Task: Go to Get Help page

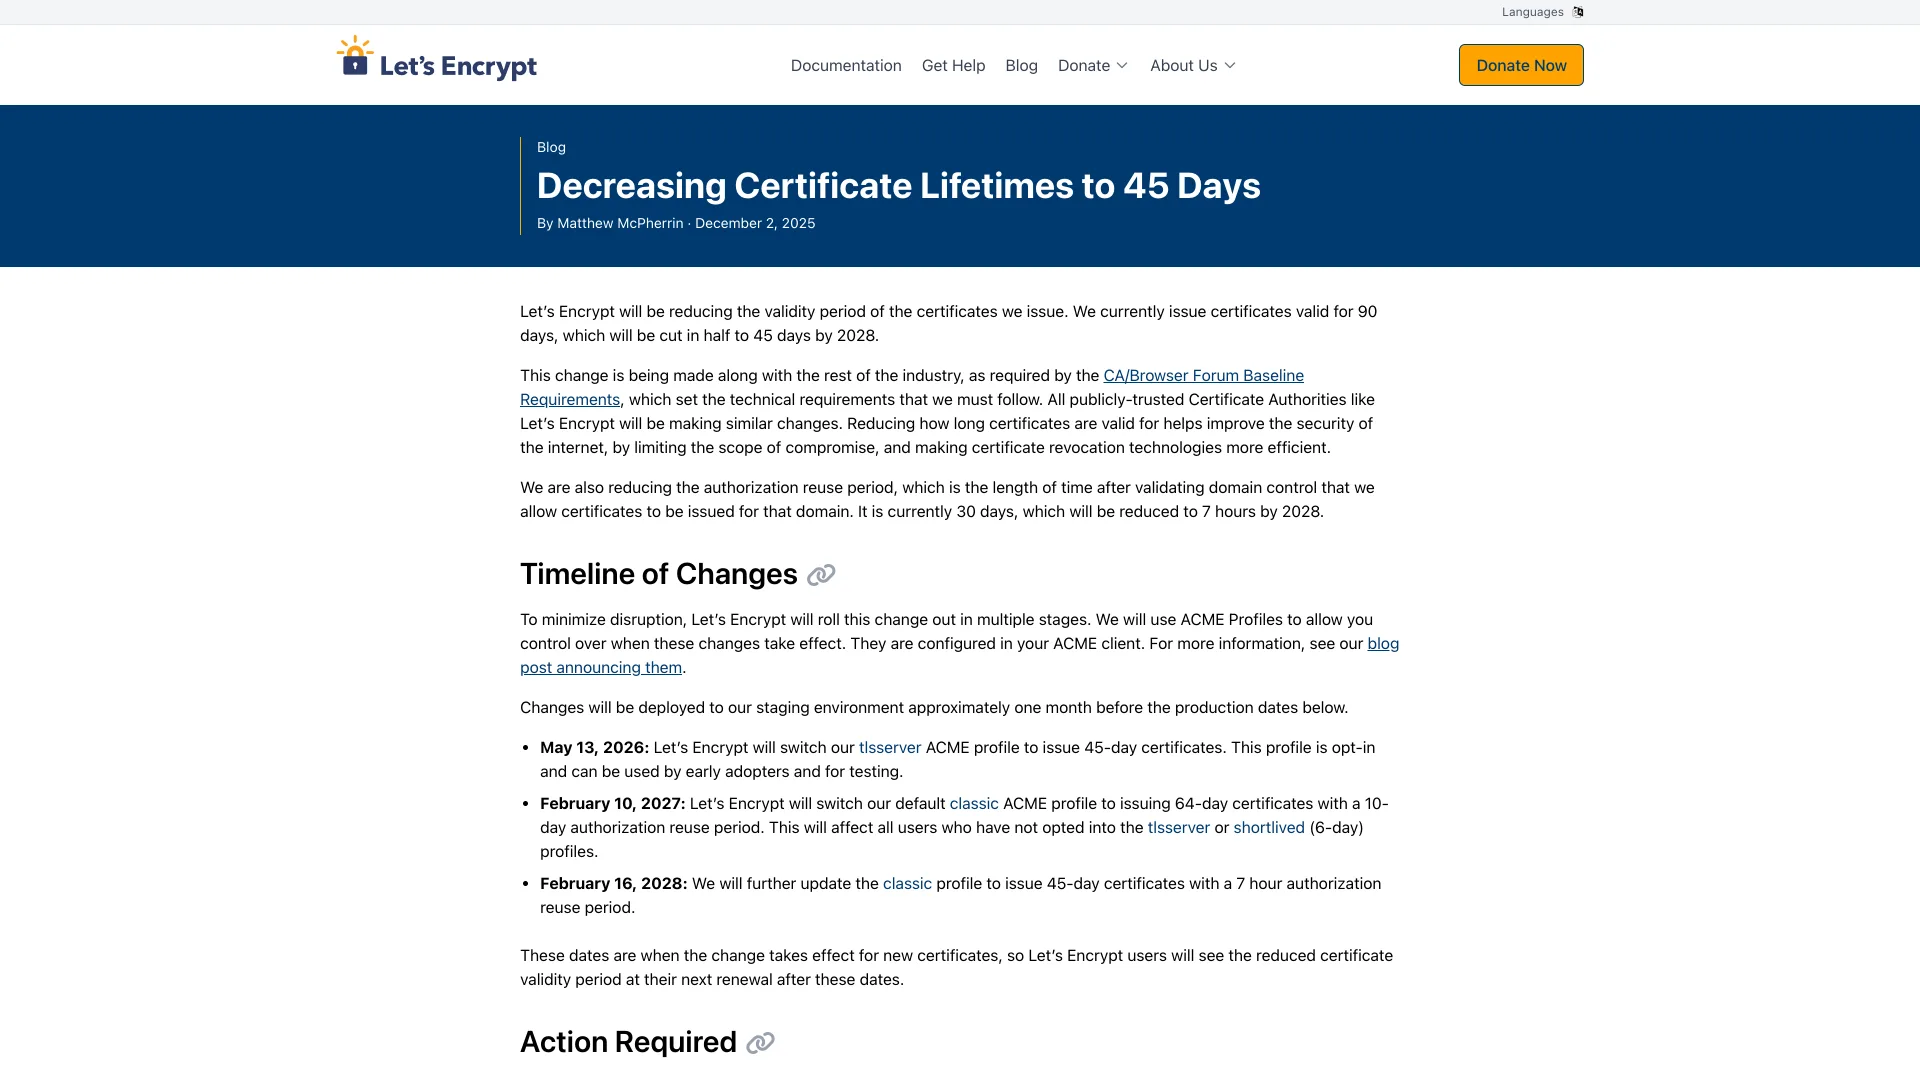Action: (953, 65)
